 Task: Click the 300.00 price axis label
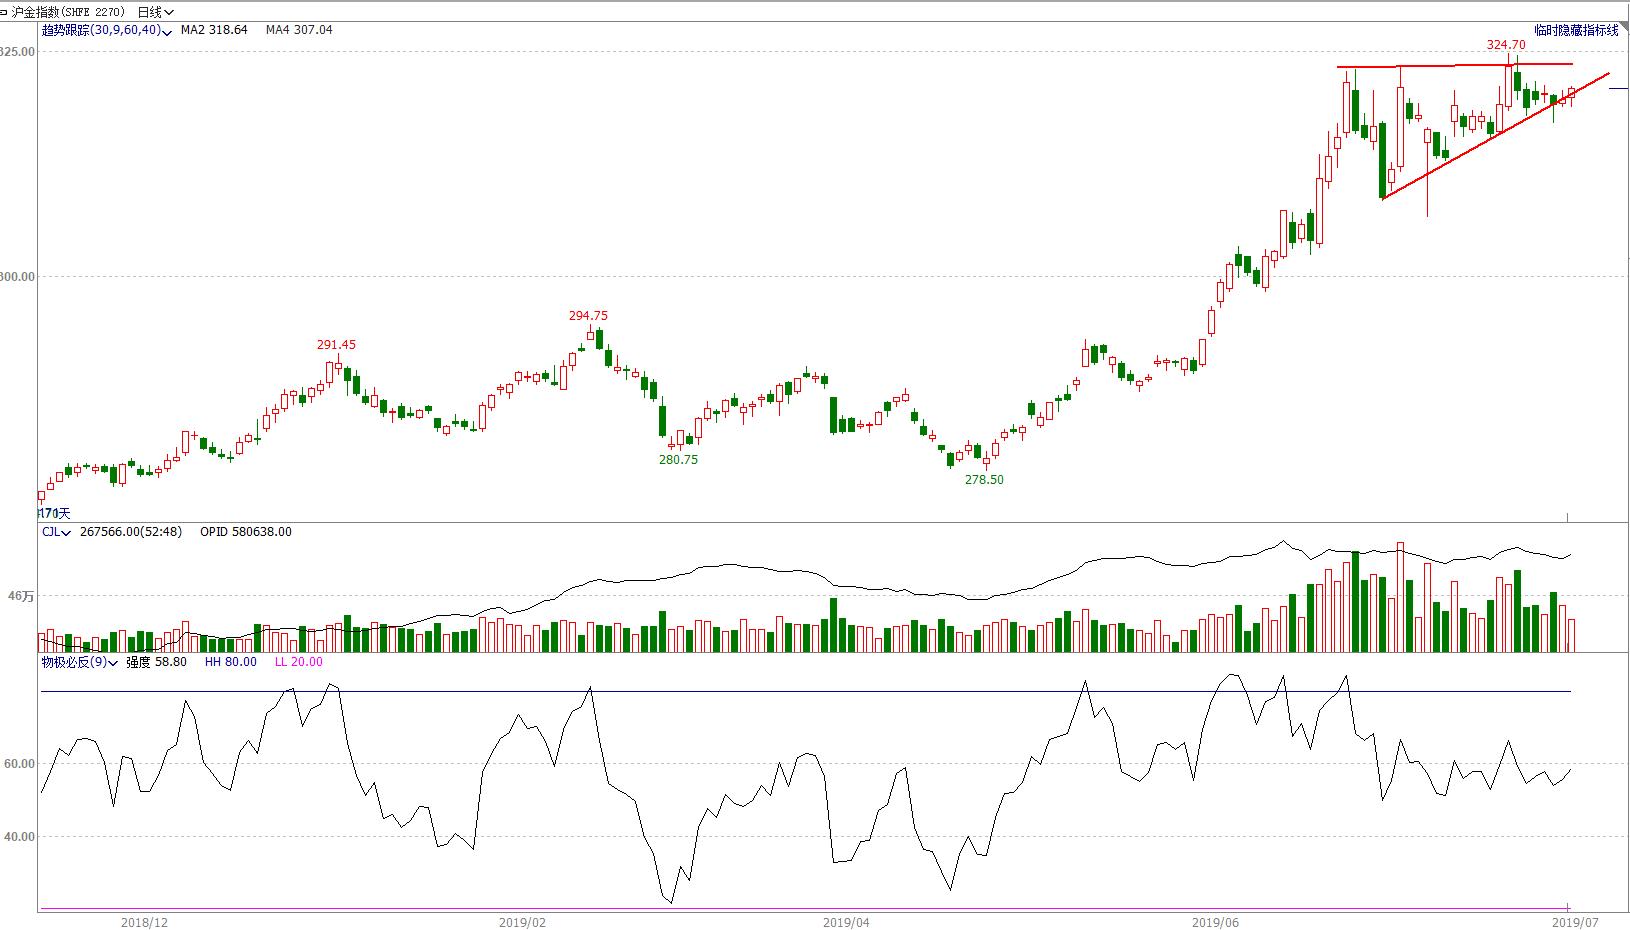[18, 277]
